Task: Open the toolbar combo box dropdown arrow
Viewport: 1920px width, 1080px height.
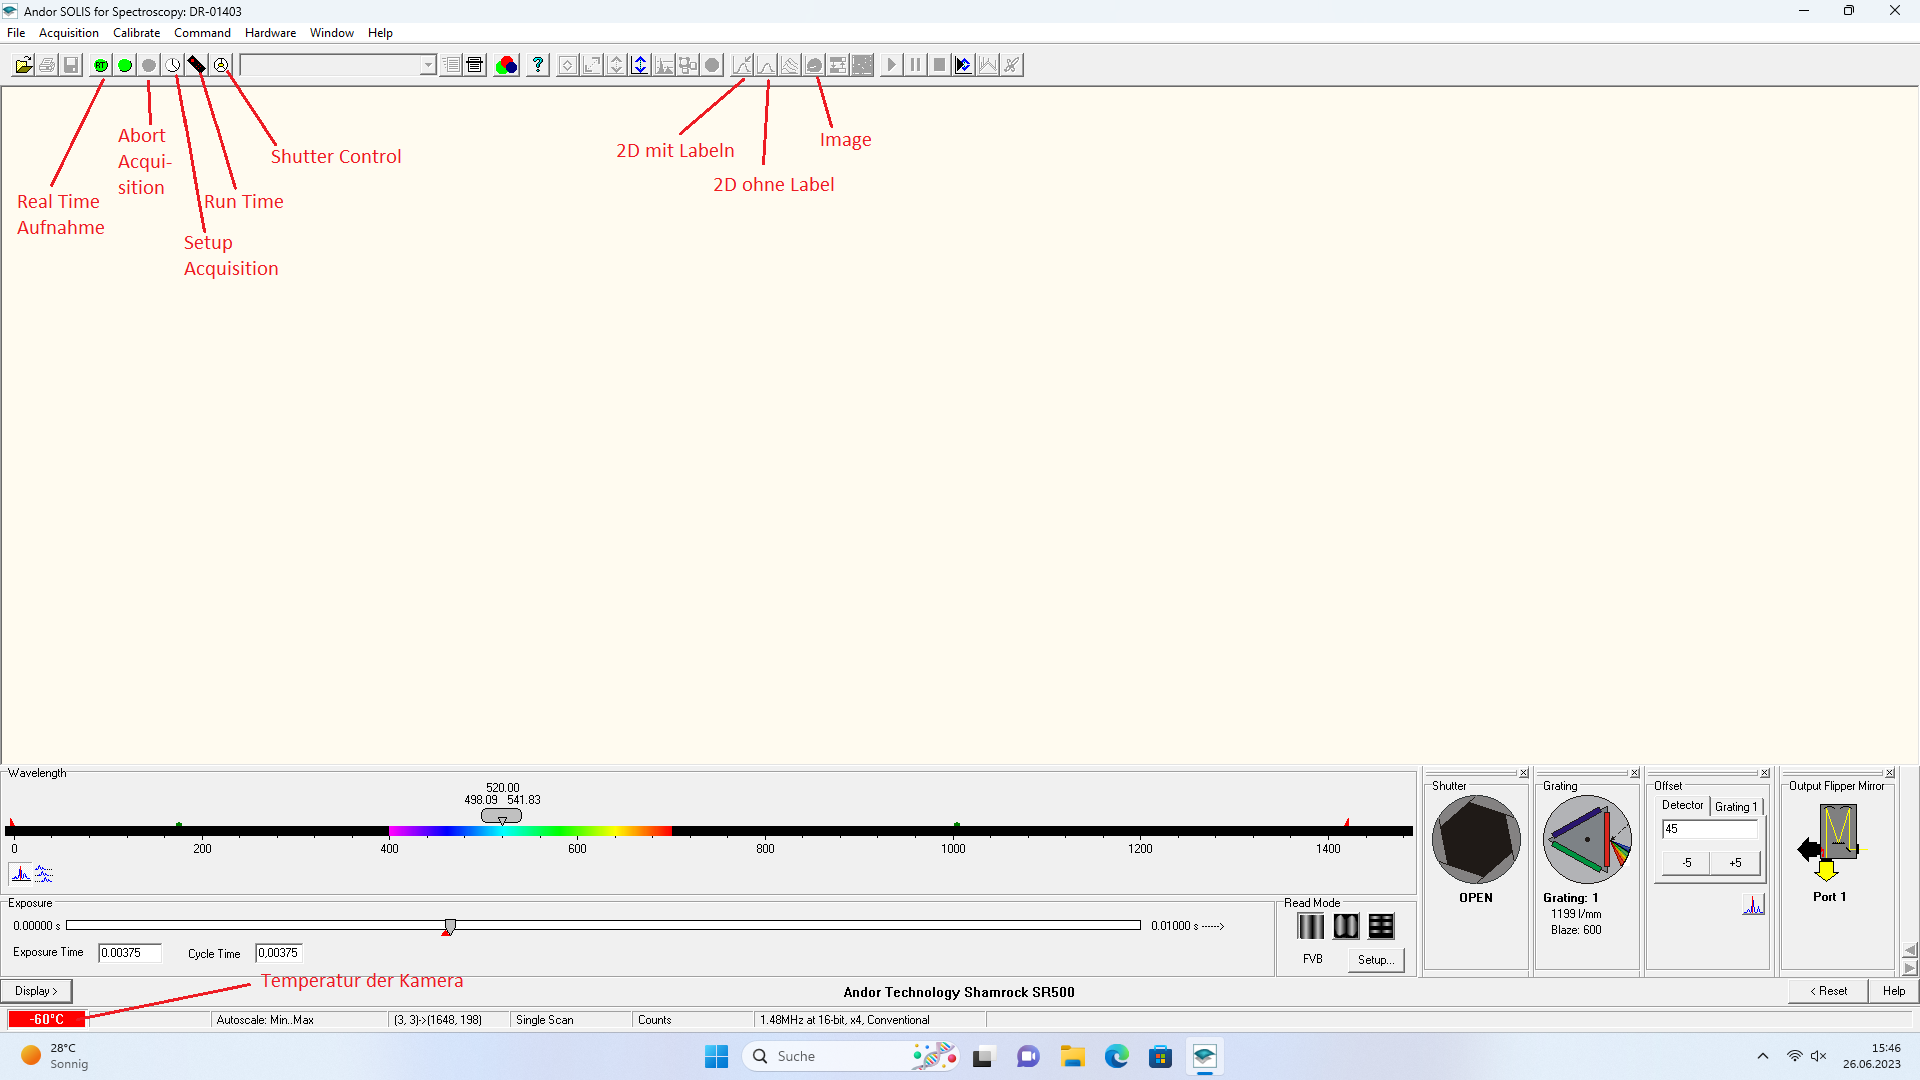Action: (428, 65)
